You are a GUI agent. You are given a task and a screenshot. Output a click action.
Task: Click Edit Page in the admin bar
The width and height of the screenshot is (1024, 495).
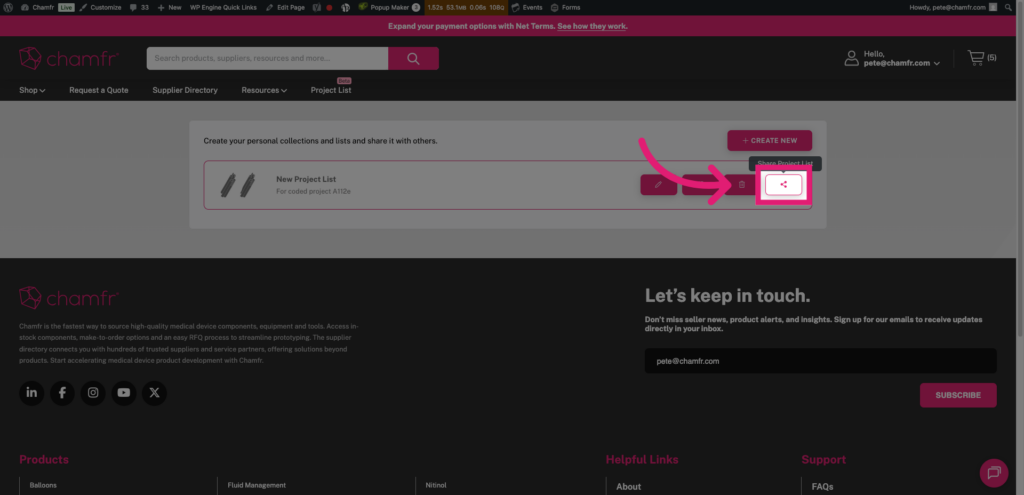(285, 7)
